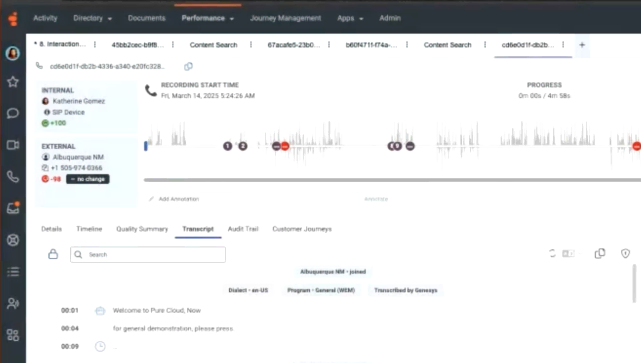The height and width of the screenshot is (363, 641).
Task: Open options menu for 8. Interaction tab
Action: click(x=95, y=45)
